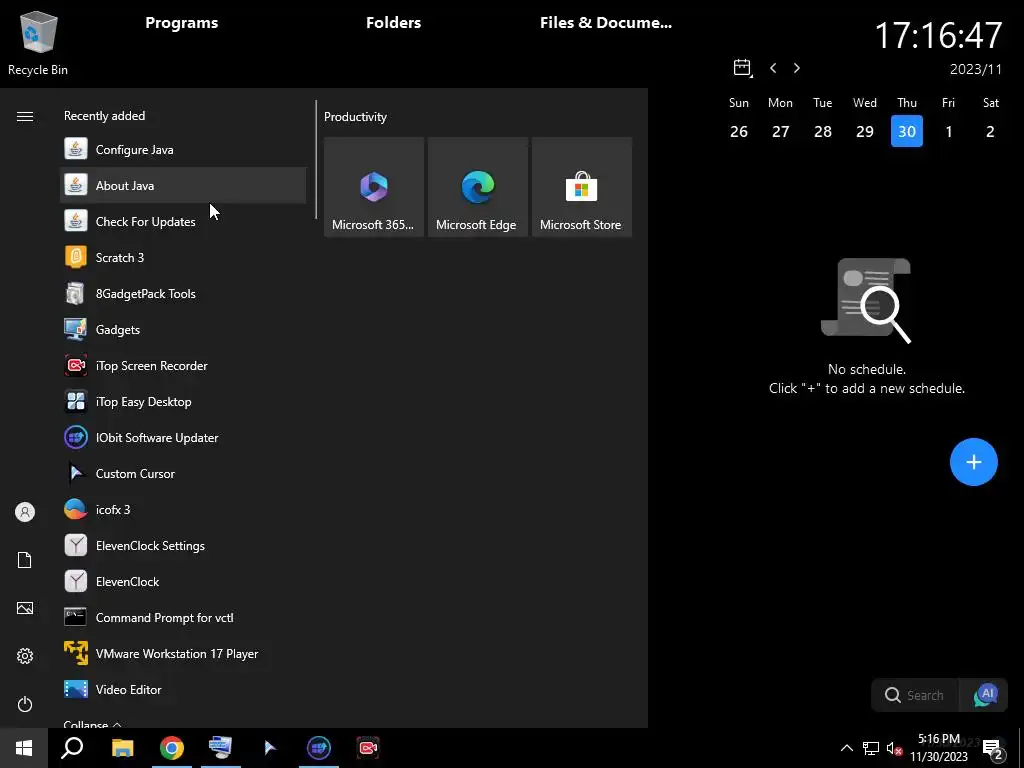Image resolution: width=1024 pixels, height=768 pixels.
Task: Open taskbar Search magnifier
Action: click(72, 748)
